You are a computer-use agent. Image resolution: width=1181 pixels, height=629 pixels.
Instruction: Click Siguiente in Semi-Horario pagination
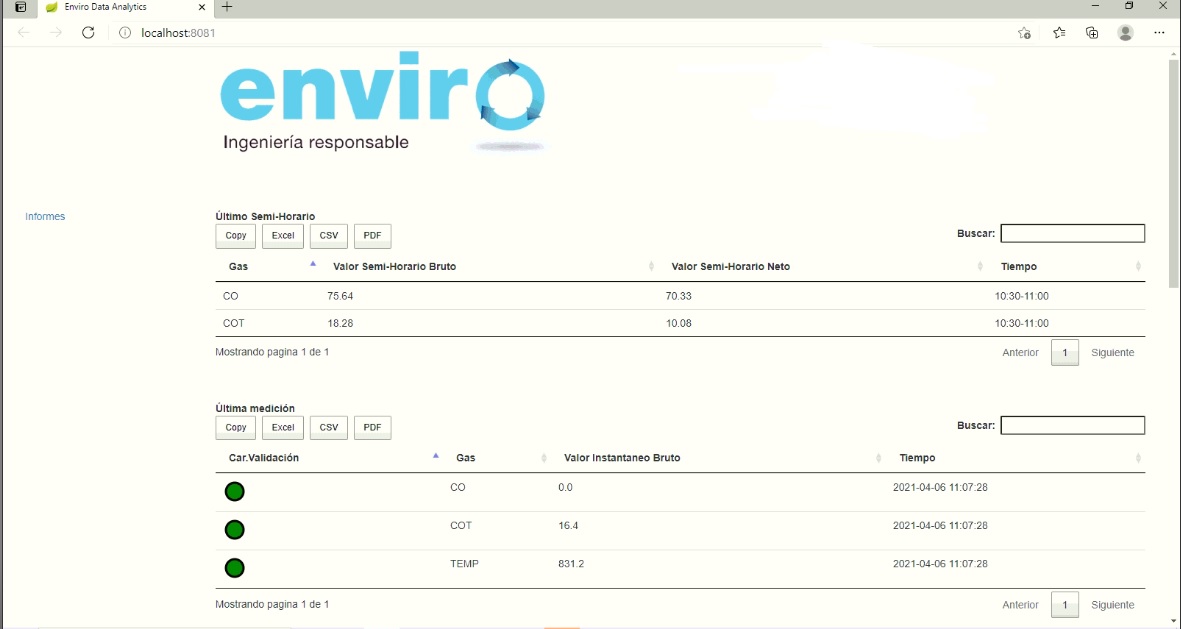tap(1112, 353)
